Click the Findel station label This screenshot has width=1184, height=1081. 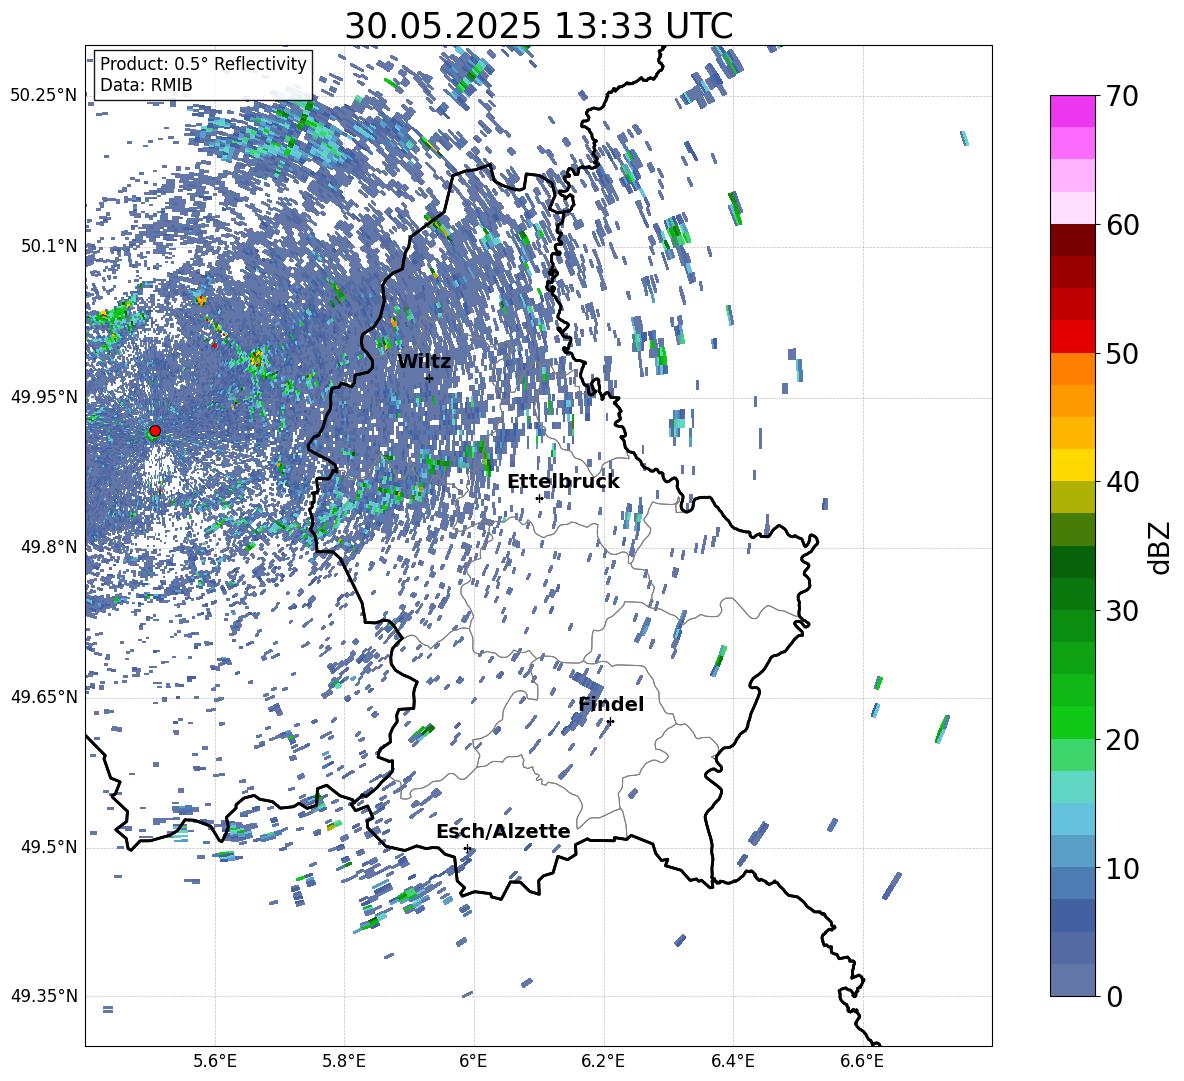[x=611, y=704]
